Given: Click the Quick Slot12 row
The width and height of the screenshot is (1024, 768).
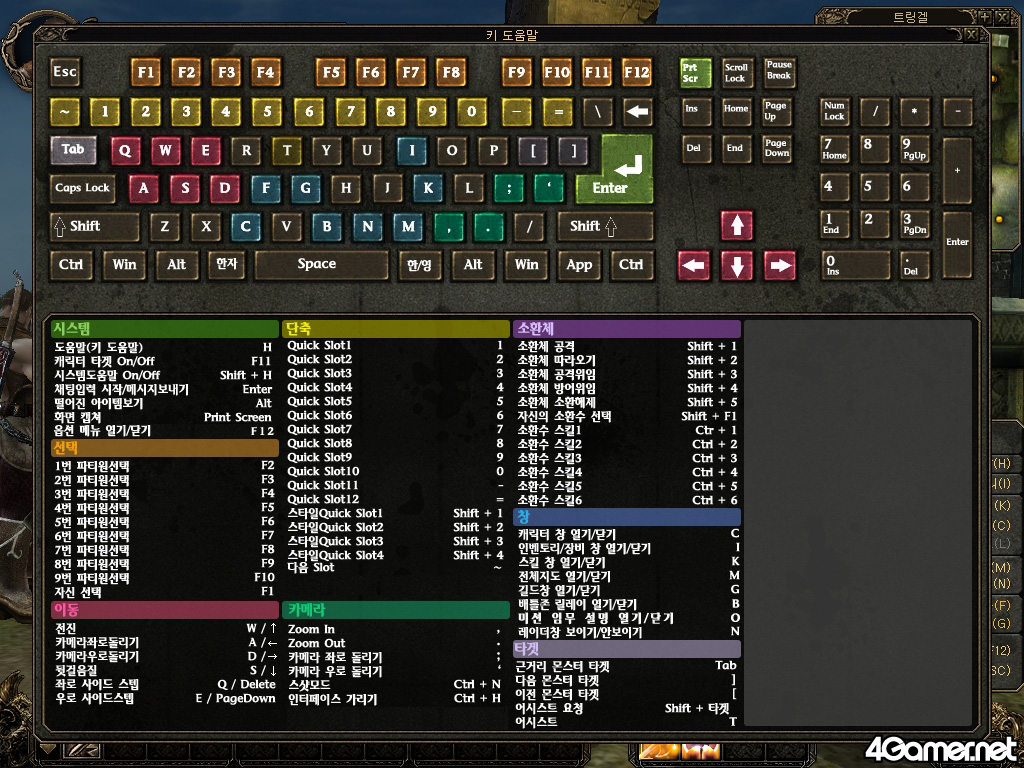Looking at the screenshot, I should coord(396,500).
